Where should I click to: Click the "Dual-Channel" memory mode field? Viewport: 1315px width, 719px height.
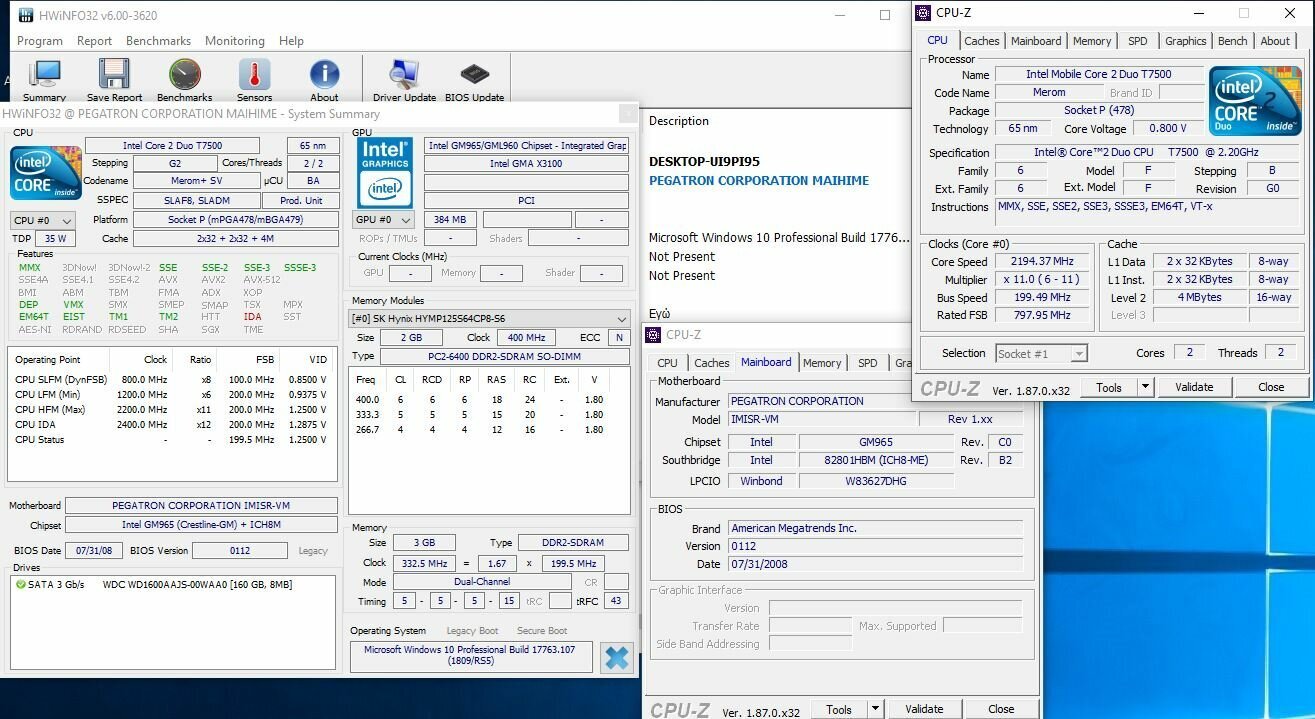pos(482,582)
